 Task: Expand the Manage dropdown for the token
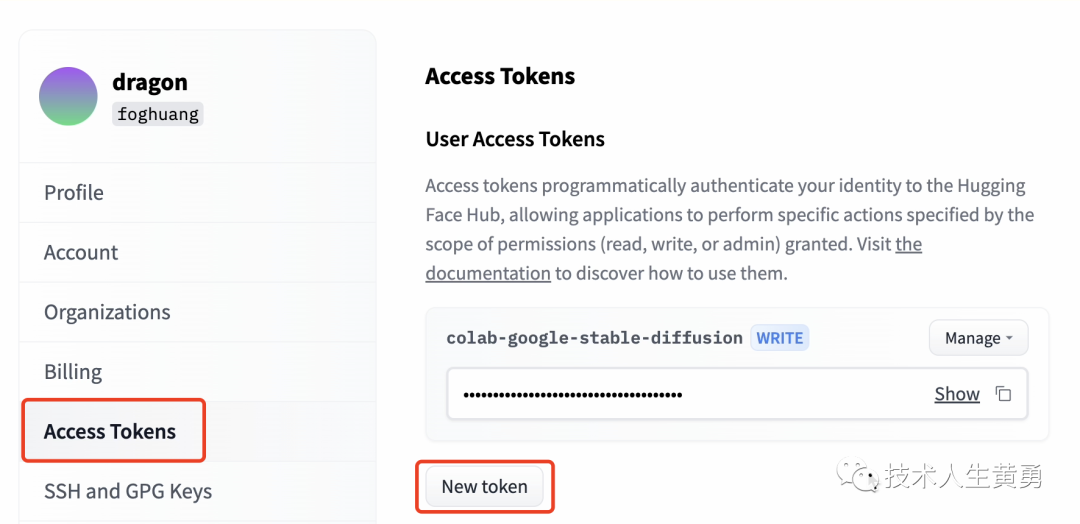click(978, 338)
